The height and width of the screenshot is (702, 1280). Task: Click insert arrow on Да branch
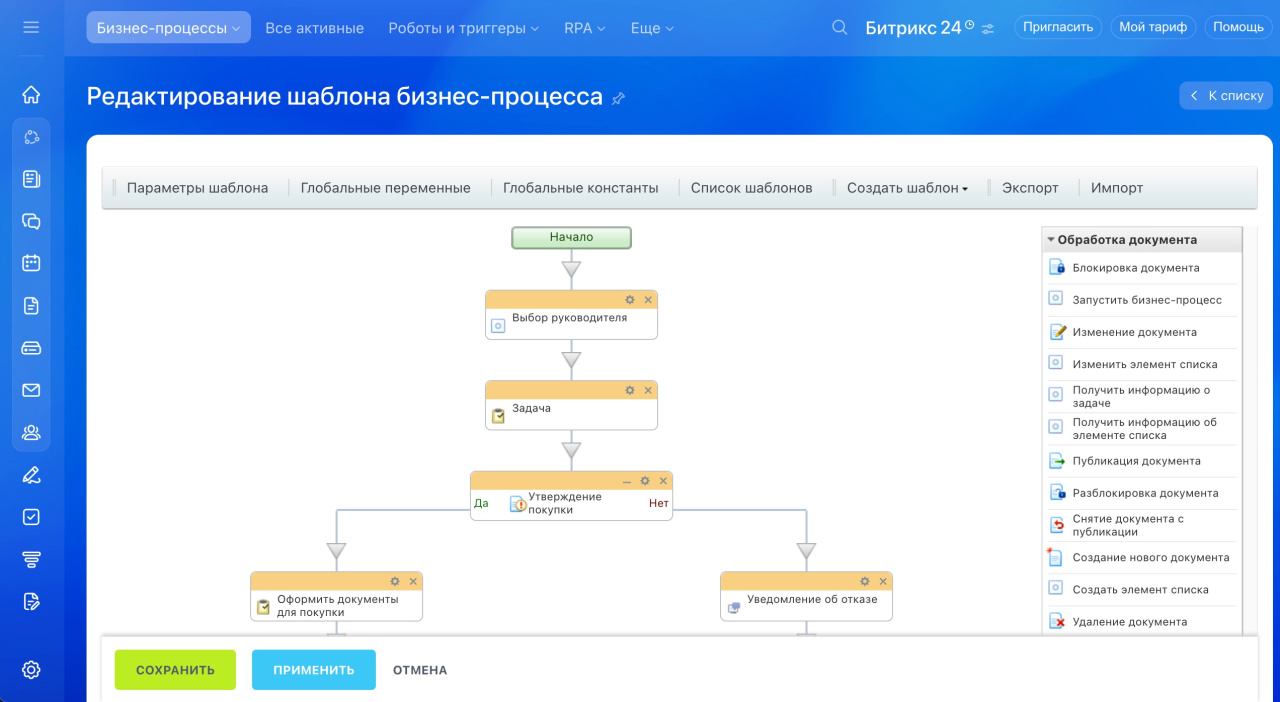tap(336, 550)
